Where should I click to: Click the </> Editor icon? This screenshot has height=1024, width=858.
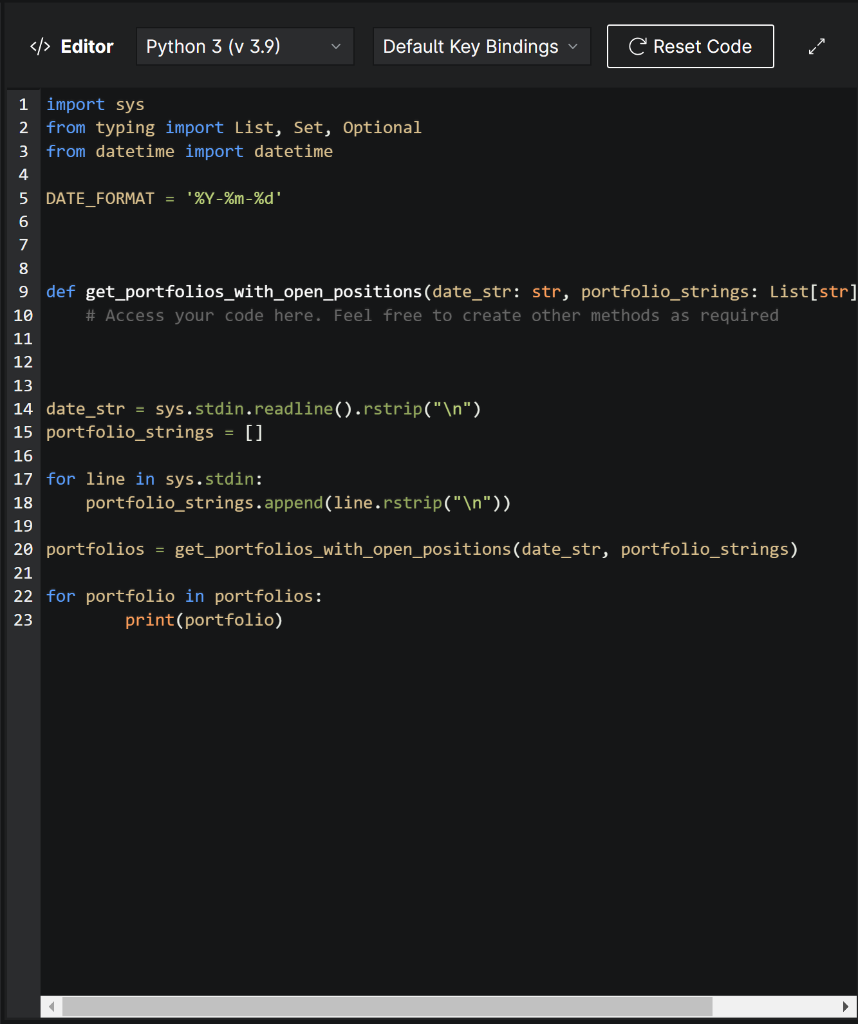point(39,46)
